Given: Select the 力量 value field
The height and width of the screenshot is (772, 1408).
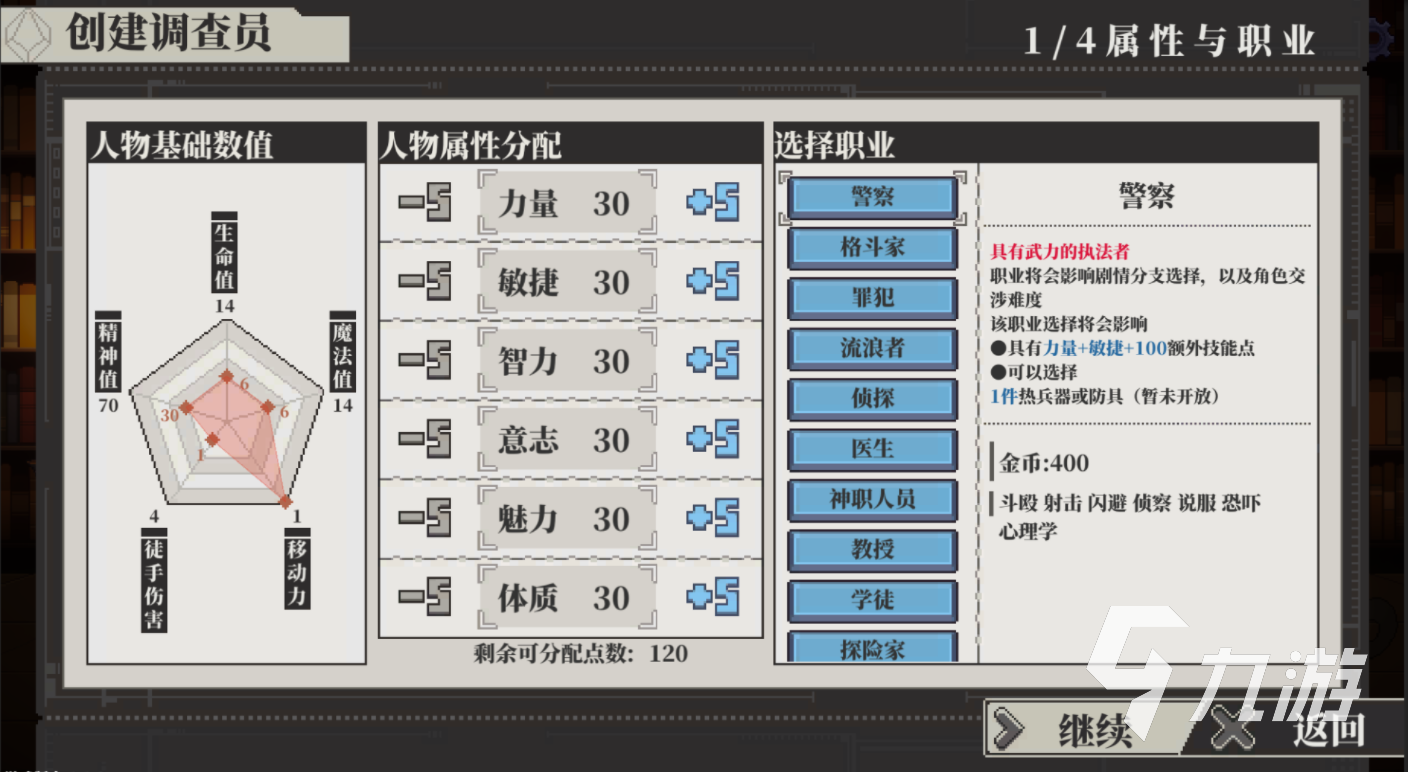Looking at the screenshot, I should 567,203.
